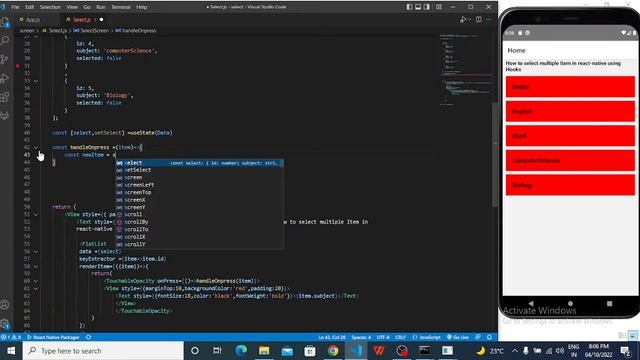Switch to the App.js editor tab

pyautogui.click(x=33, y=20)
